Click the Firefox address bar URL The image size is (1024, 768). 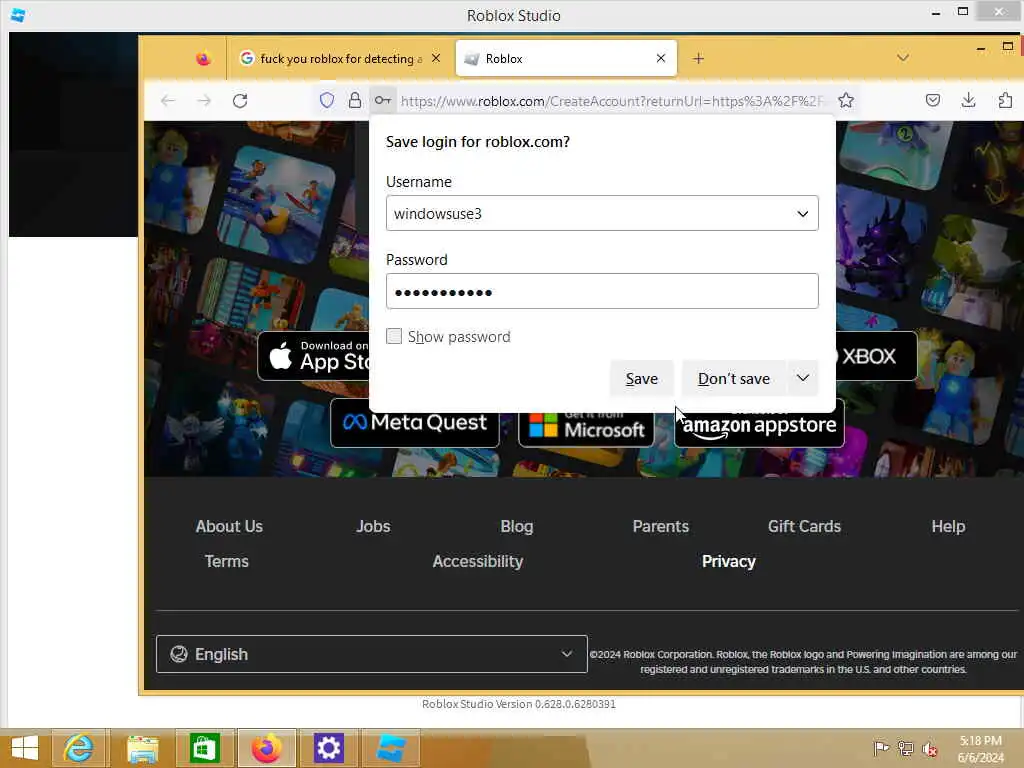[x=613, y=101]
